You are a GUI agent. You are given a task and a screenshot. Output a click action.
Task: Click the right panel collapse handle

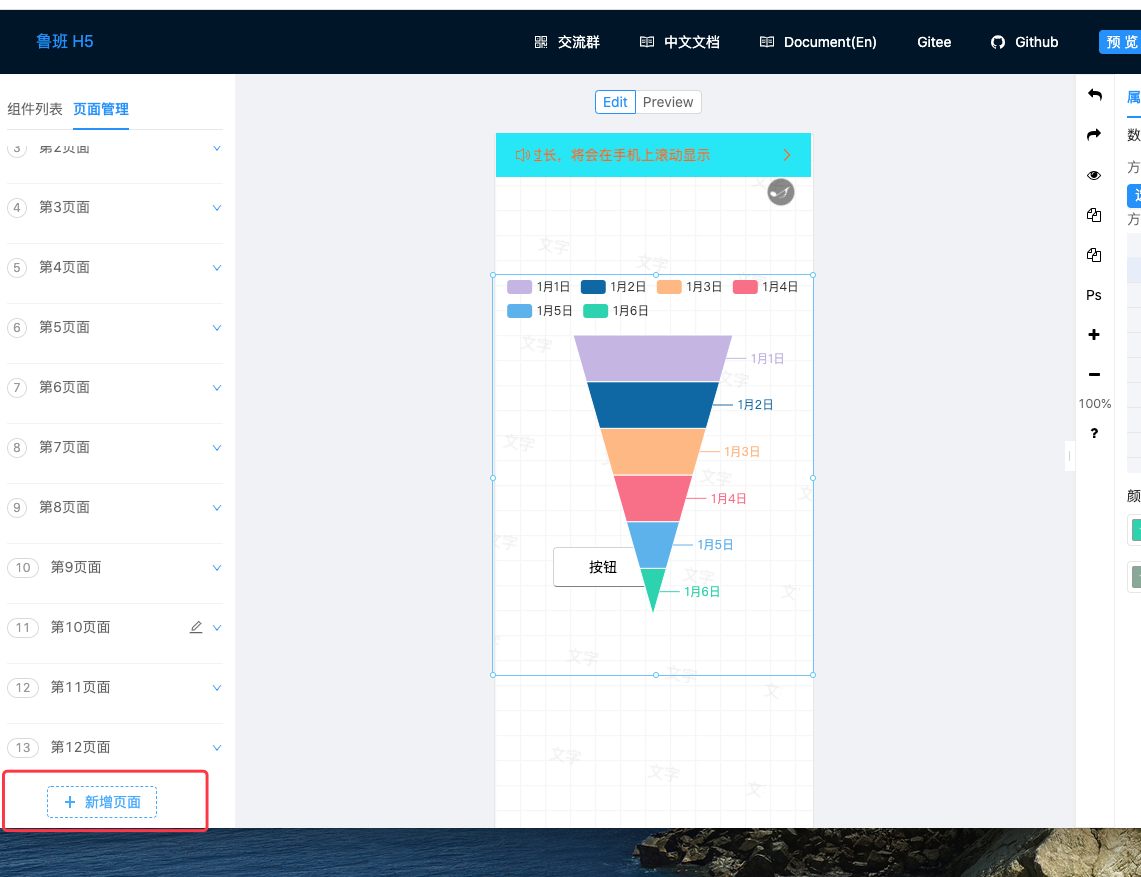1069,456
